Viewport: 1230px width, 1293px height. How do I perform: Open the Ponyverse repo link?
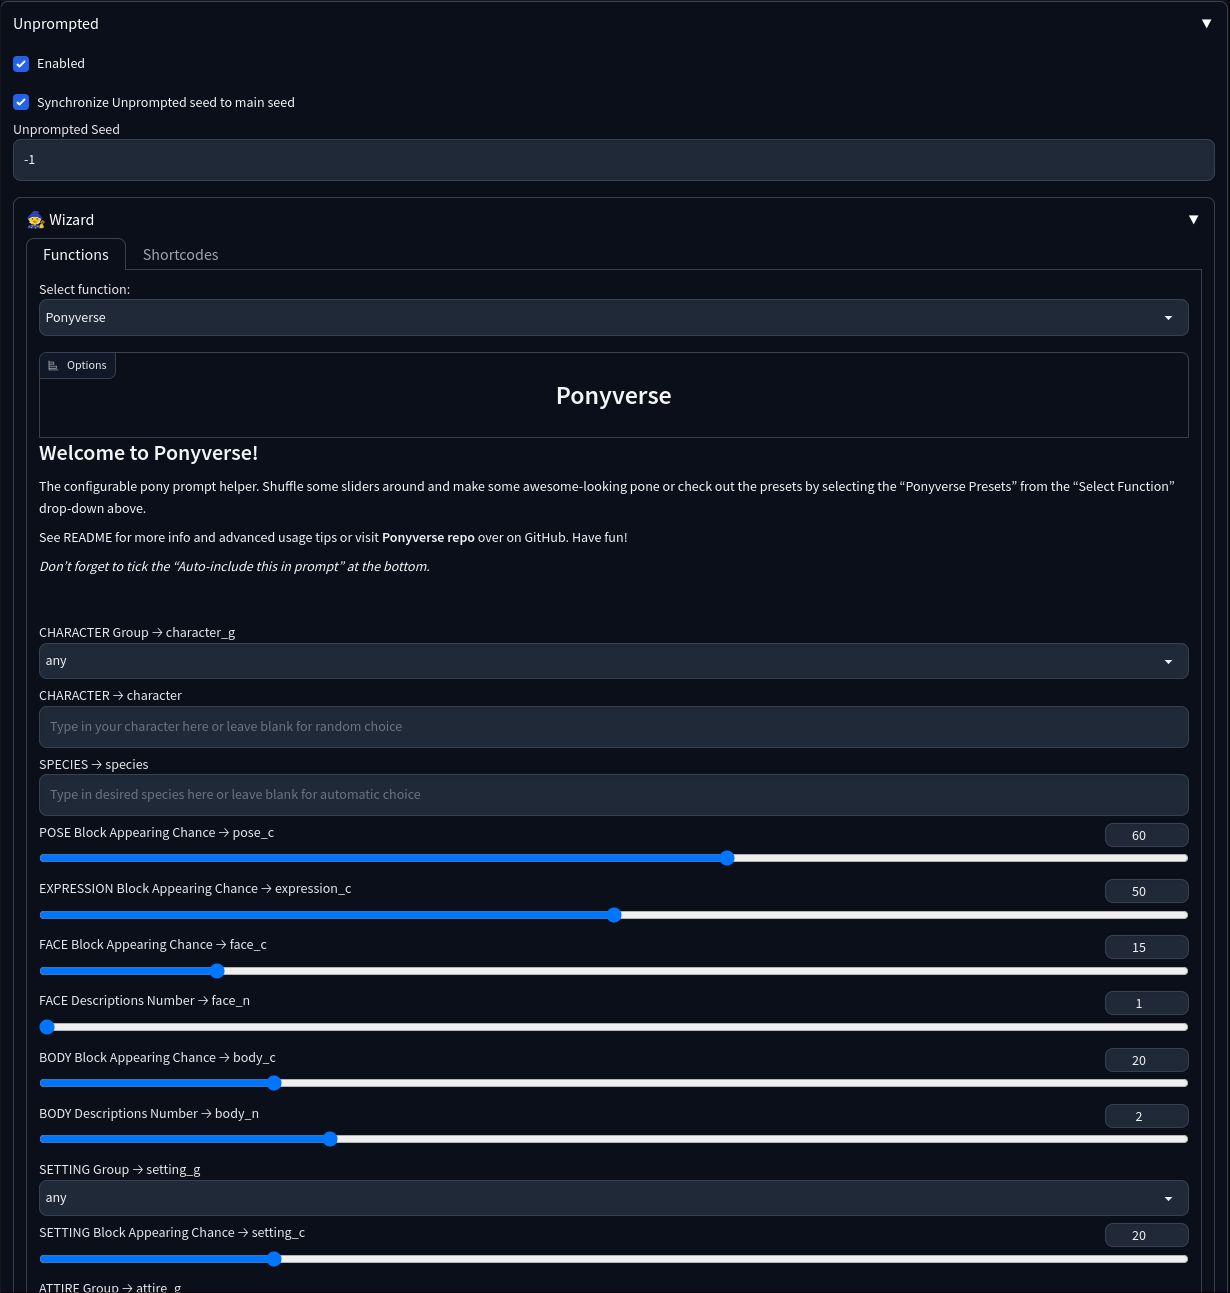point(428,537)
